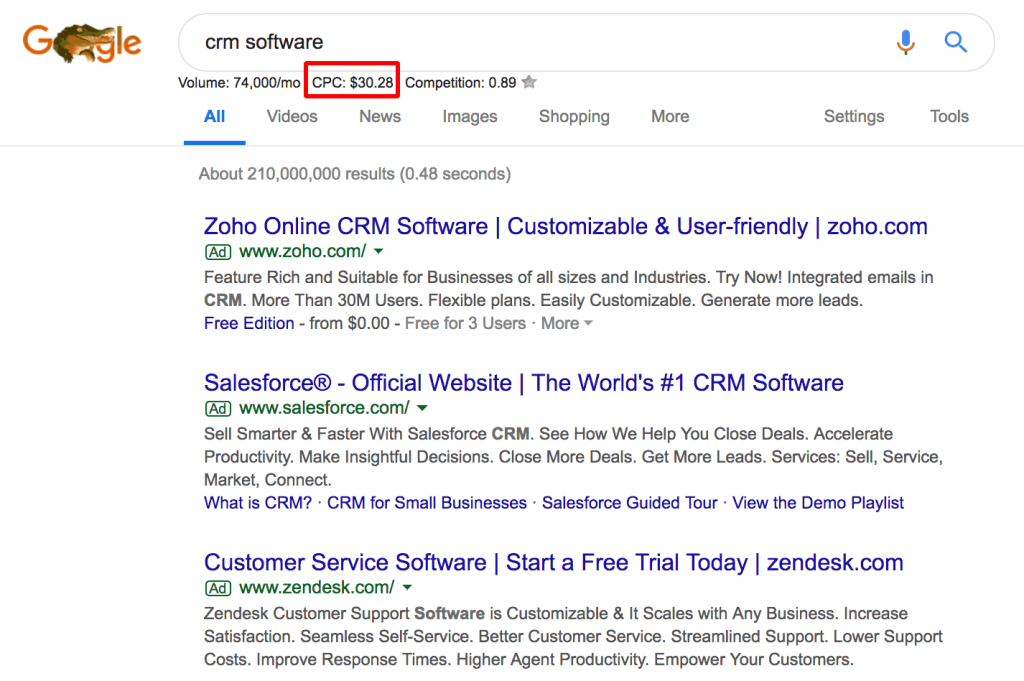Click the Volume: 74,000/mo text
1024x681 pixels.
(239, 83)
